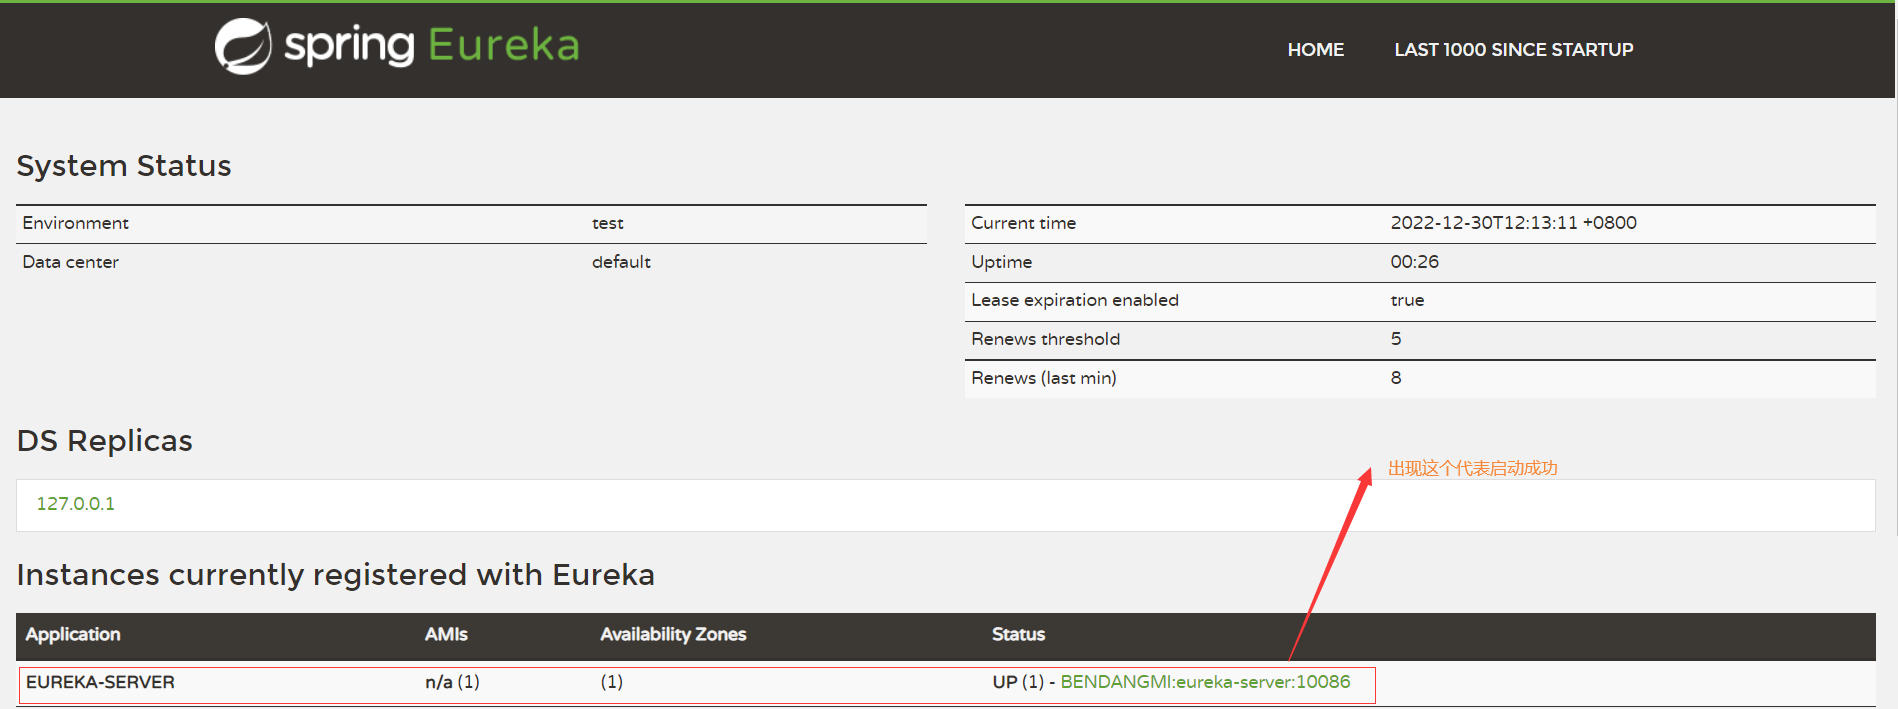Open the 127.0.0.1 replica link

pyautogui.click(x=76, y=504)
